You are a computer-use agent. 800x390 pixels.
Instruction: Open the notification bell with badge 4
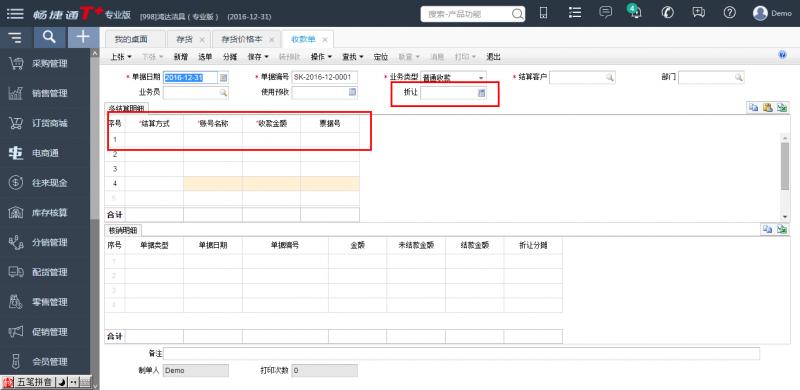coord(635,12)
